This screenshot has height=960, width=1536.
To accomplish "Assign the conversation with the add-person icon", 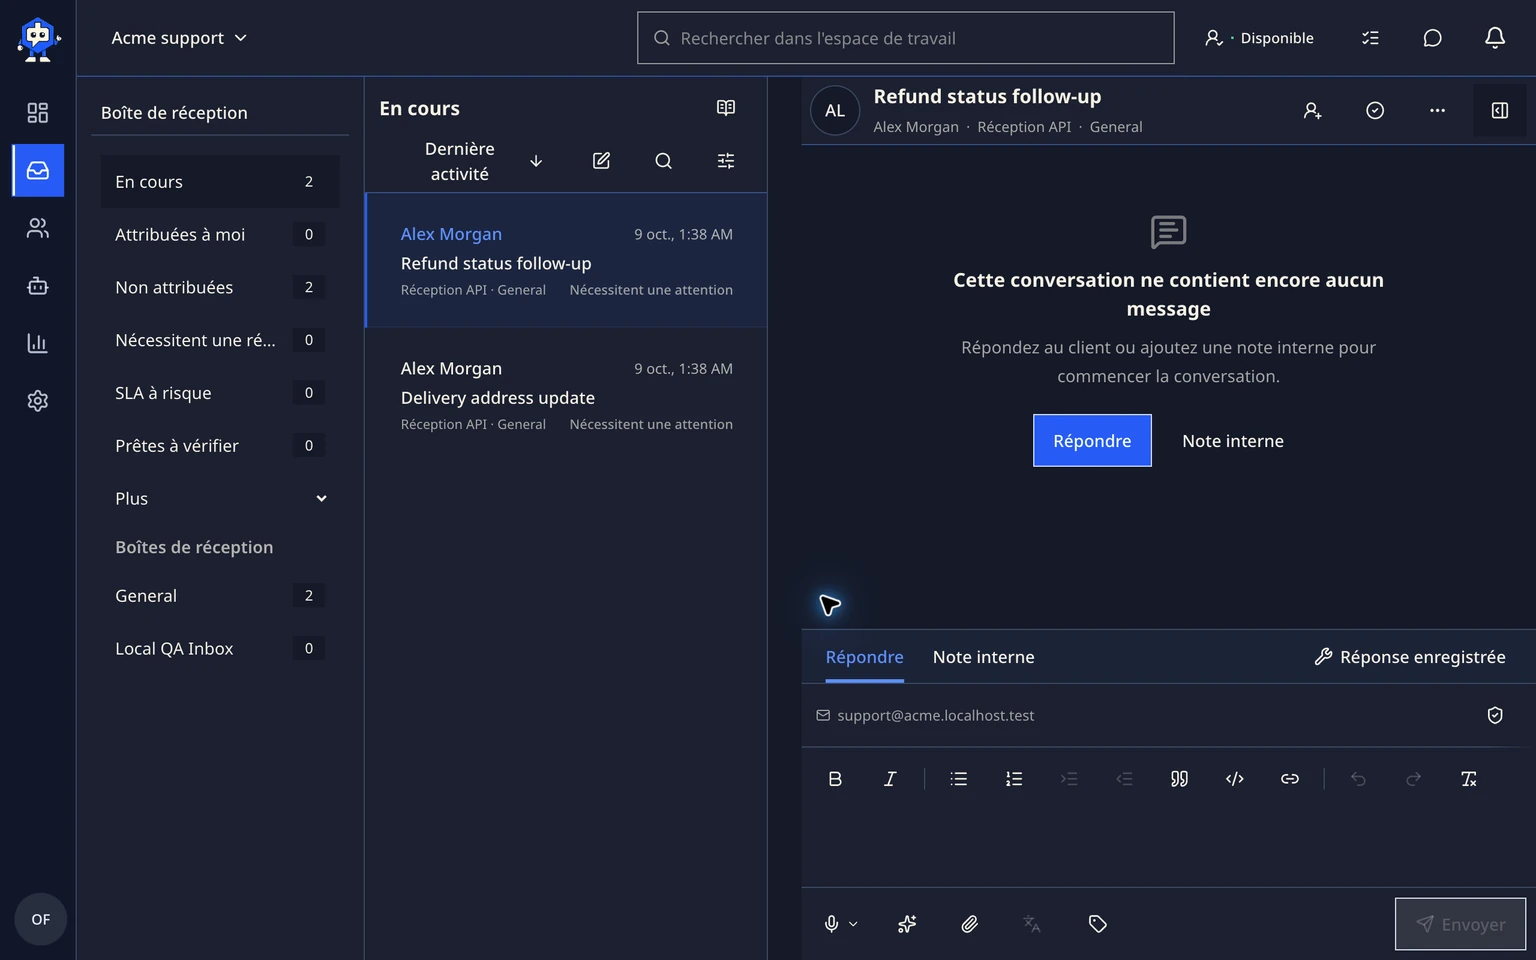I will point(1312,111).
